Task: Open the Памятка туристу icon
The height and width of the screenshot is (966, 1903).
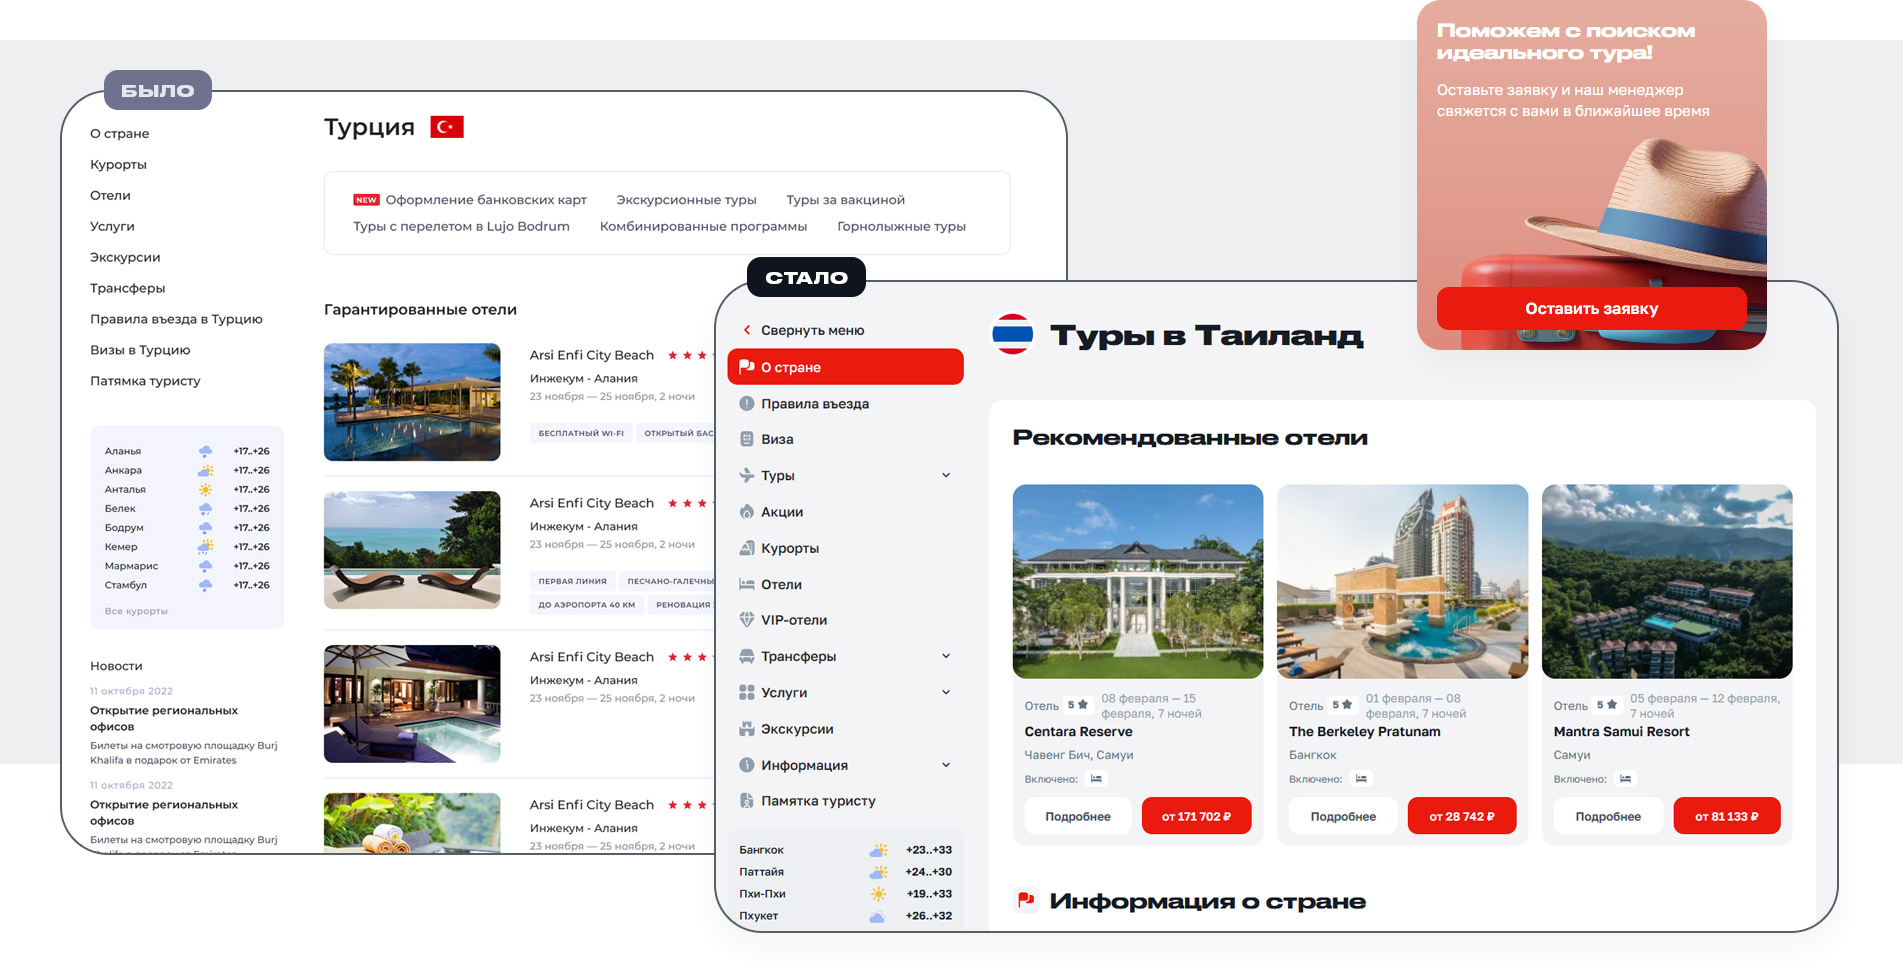Action: (746, 800)
